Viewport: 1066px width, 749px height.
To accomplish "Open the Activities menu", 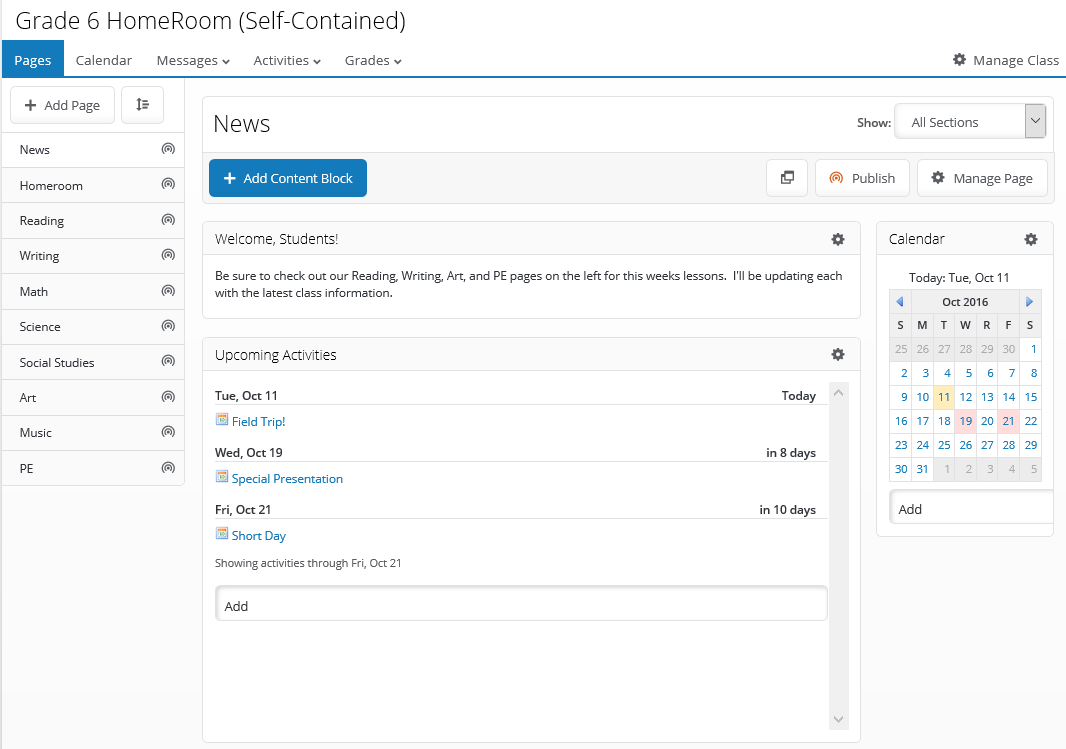I will click(x=287, y=61).
